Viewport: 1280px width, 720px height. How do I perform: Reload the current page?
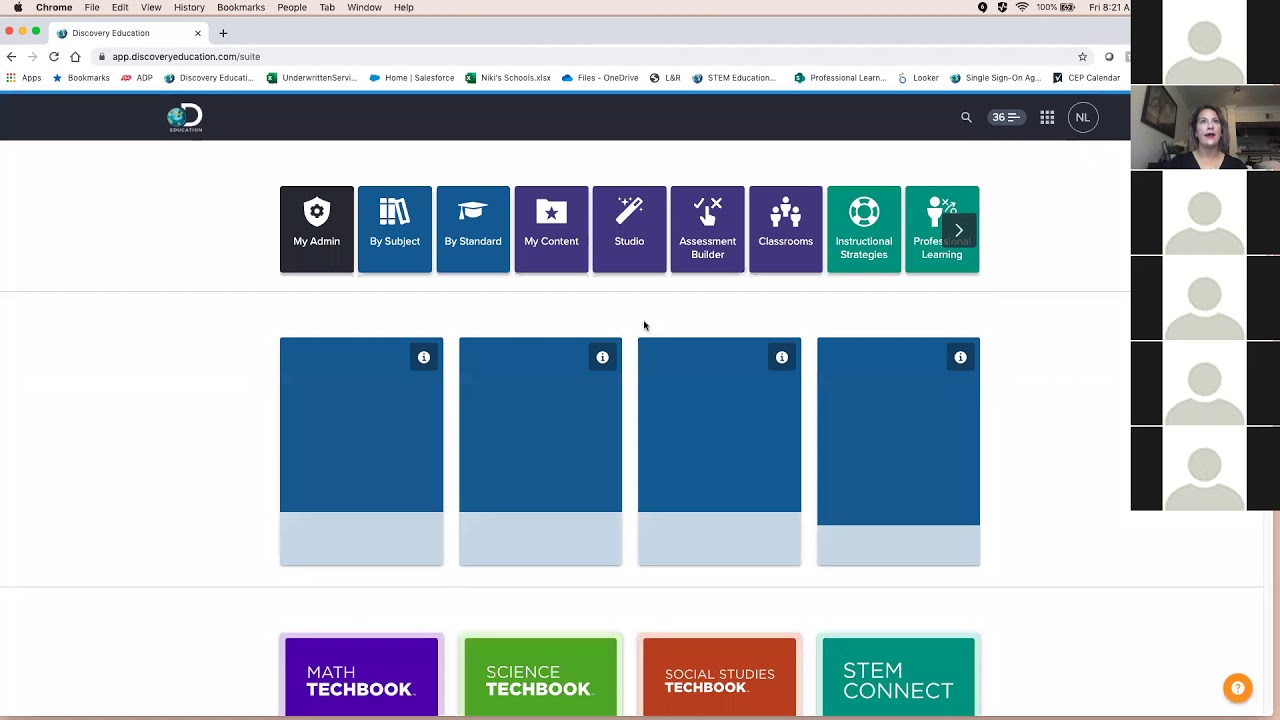(x=54, y=57)
